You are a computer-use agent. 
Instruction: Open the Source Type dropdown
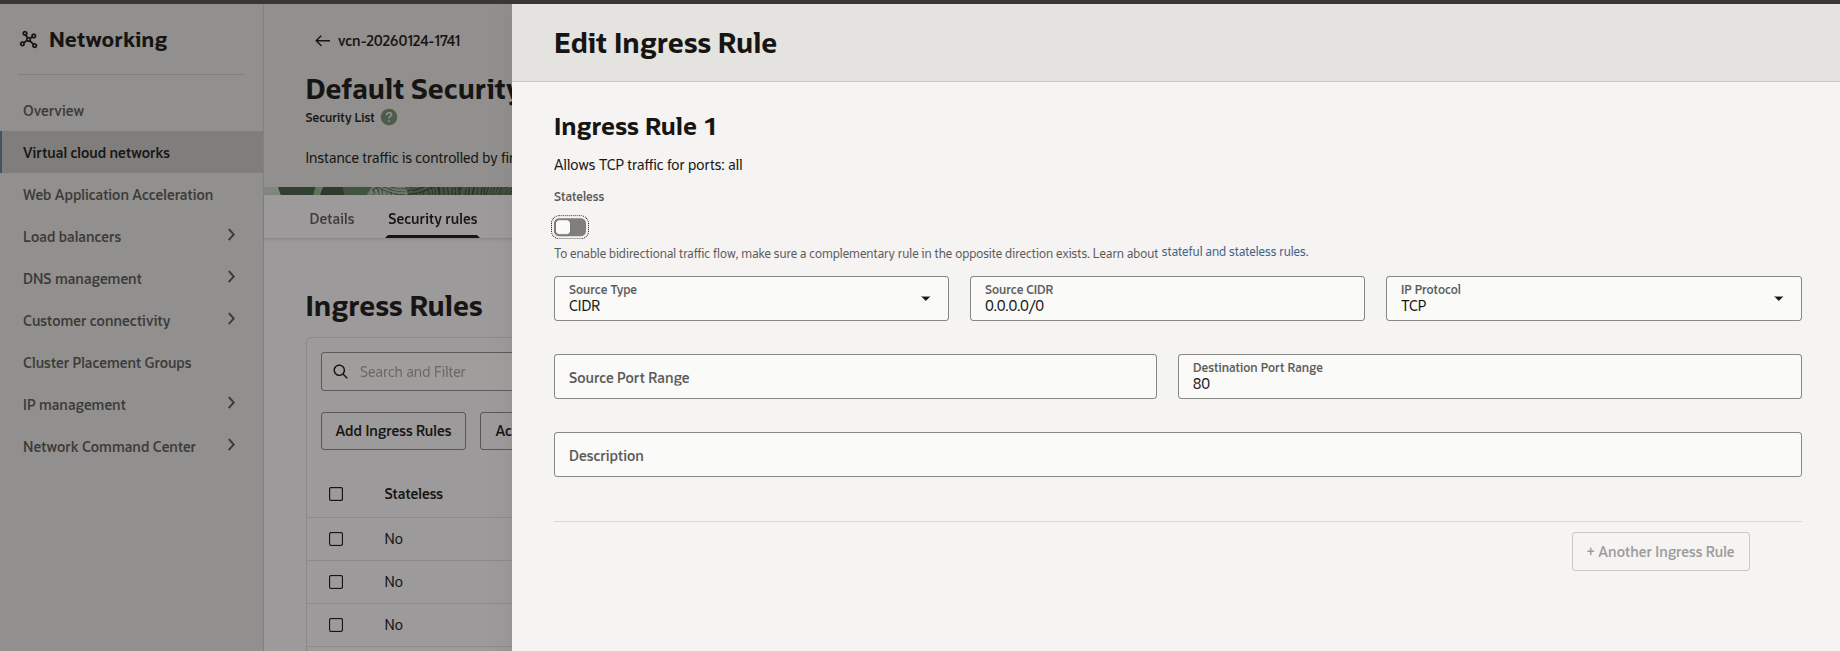pos(751,298)
